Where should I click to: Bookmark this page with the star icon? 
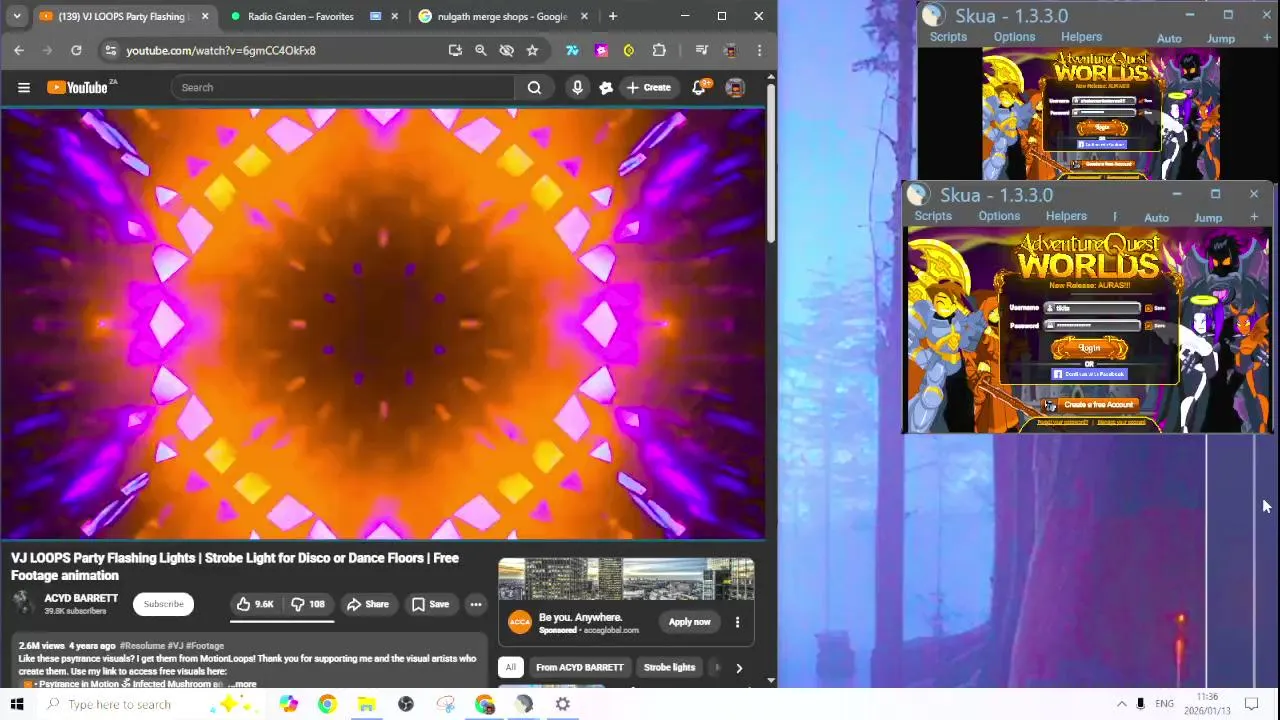[x=532, y=50]
